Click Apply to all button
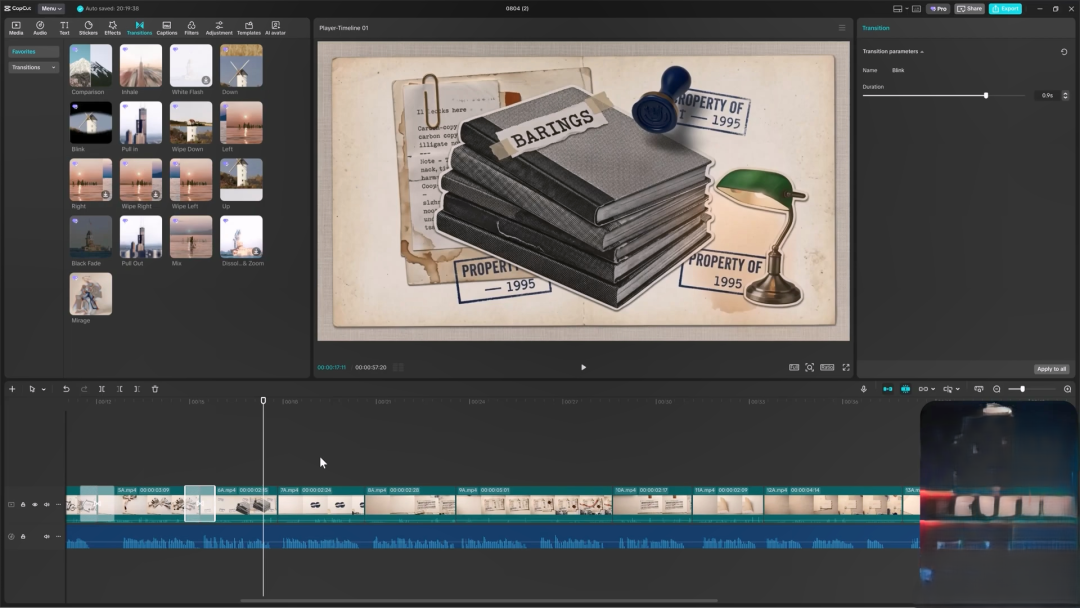Image resolution: width=1080 pixels, height=608 pixels. tap(1051, 369)
